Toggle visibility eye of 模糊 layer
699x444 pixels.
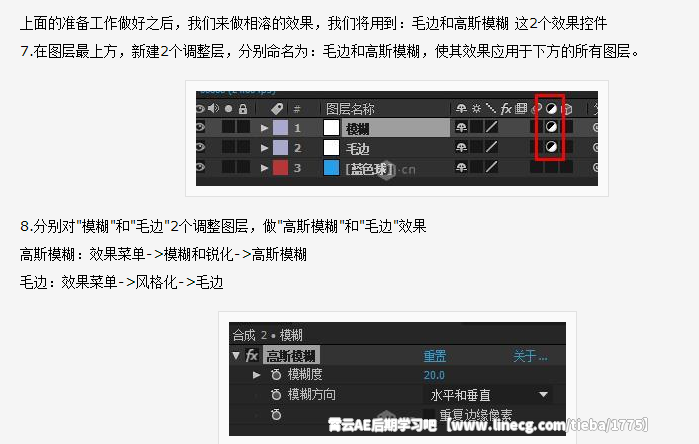click(x=200, y=127)
